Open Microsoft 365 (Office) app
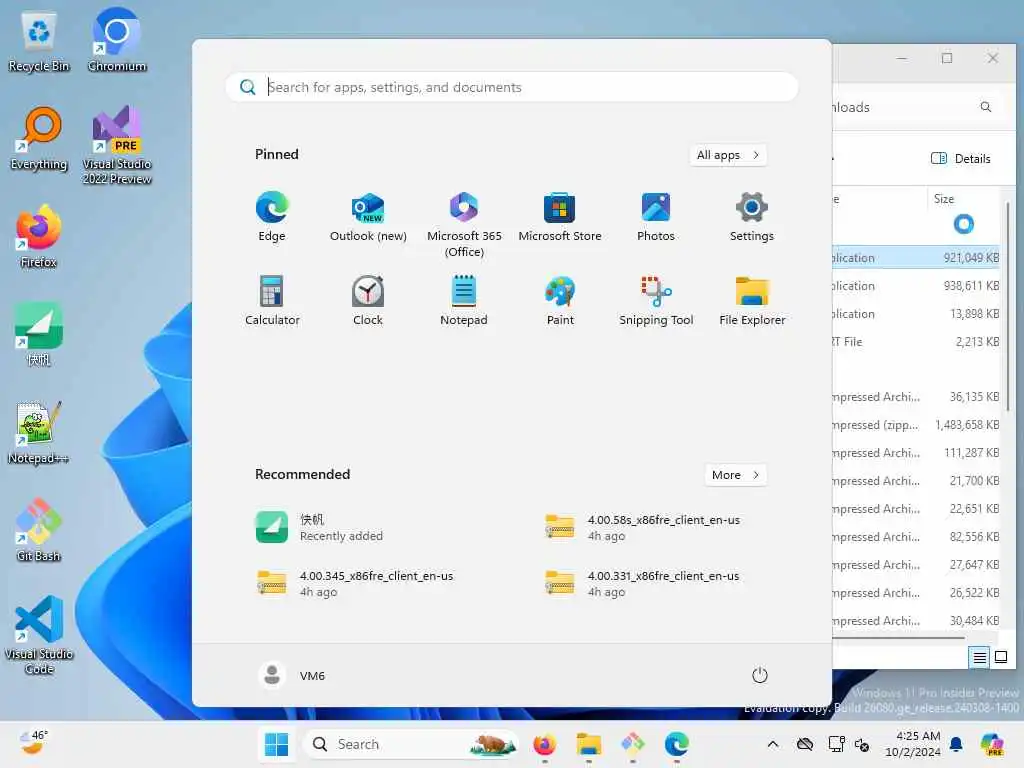 coord(464,225)
